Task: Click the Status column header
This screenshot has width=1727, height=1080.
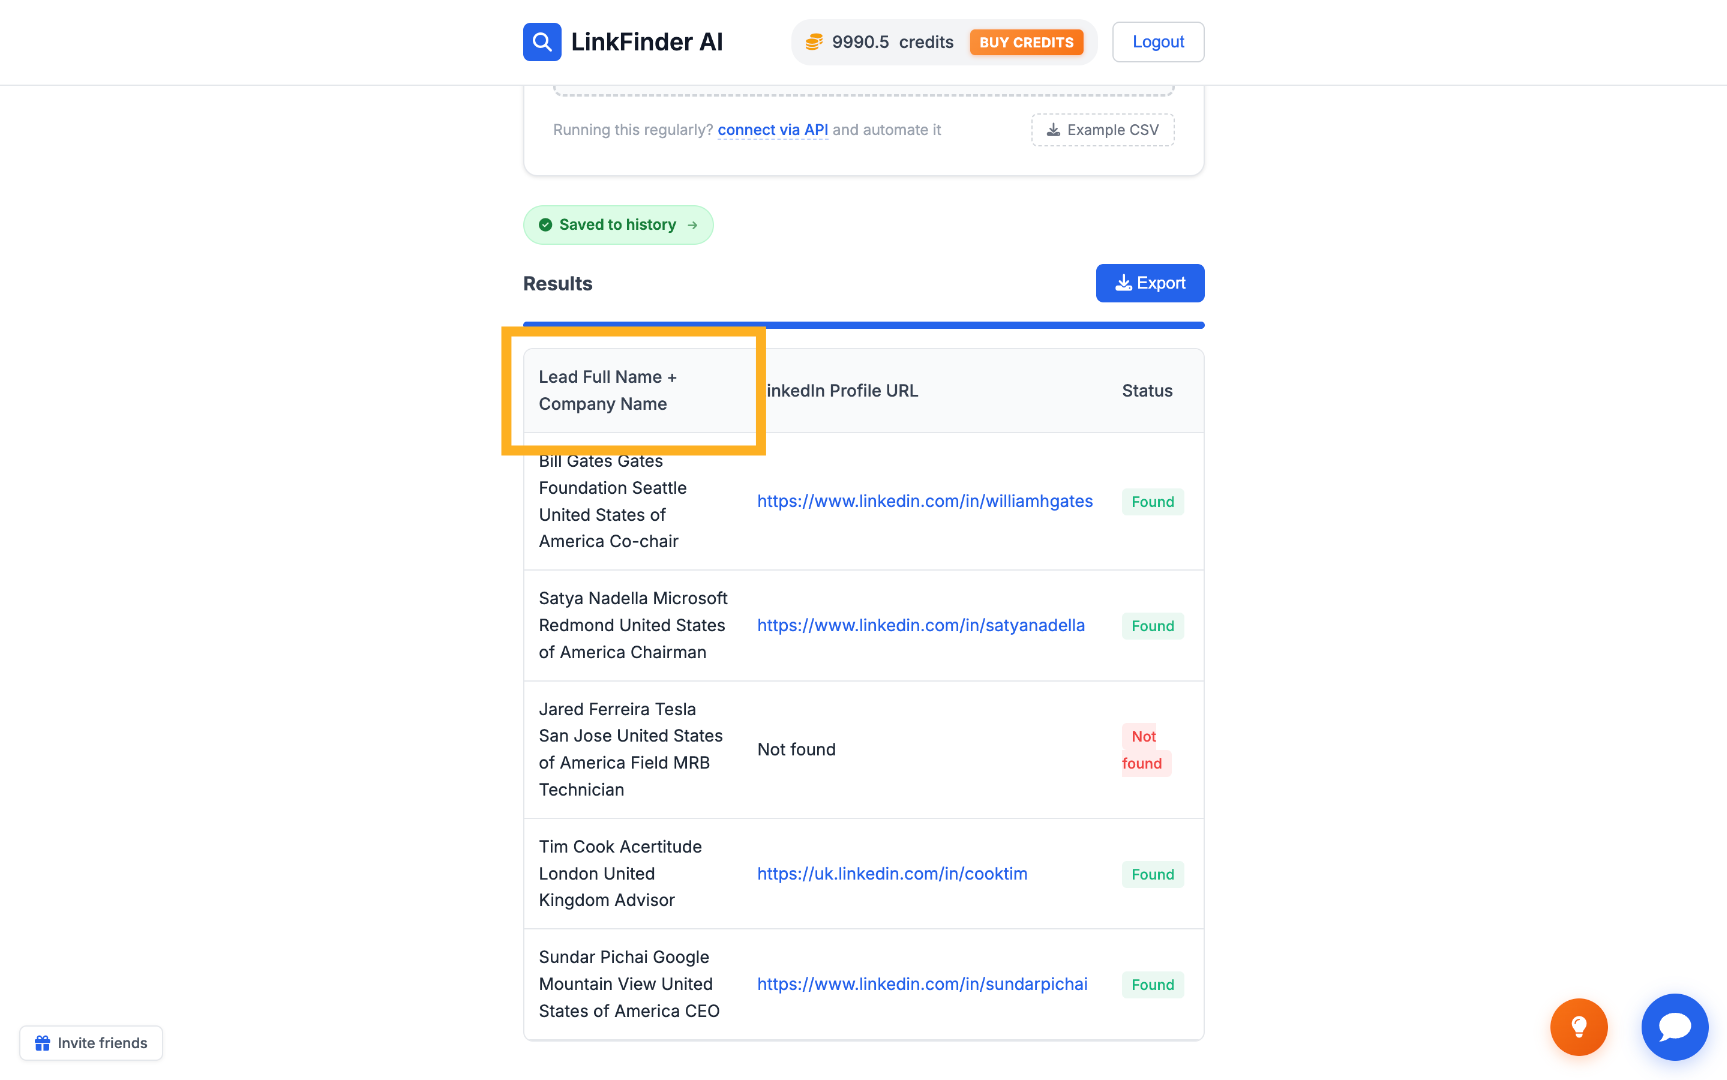Action: tap(1147, 391)
